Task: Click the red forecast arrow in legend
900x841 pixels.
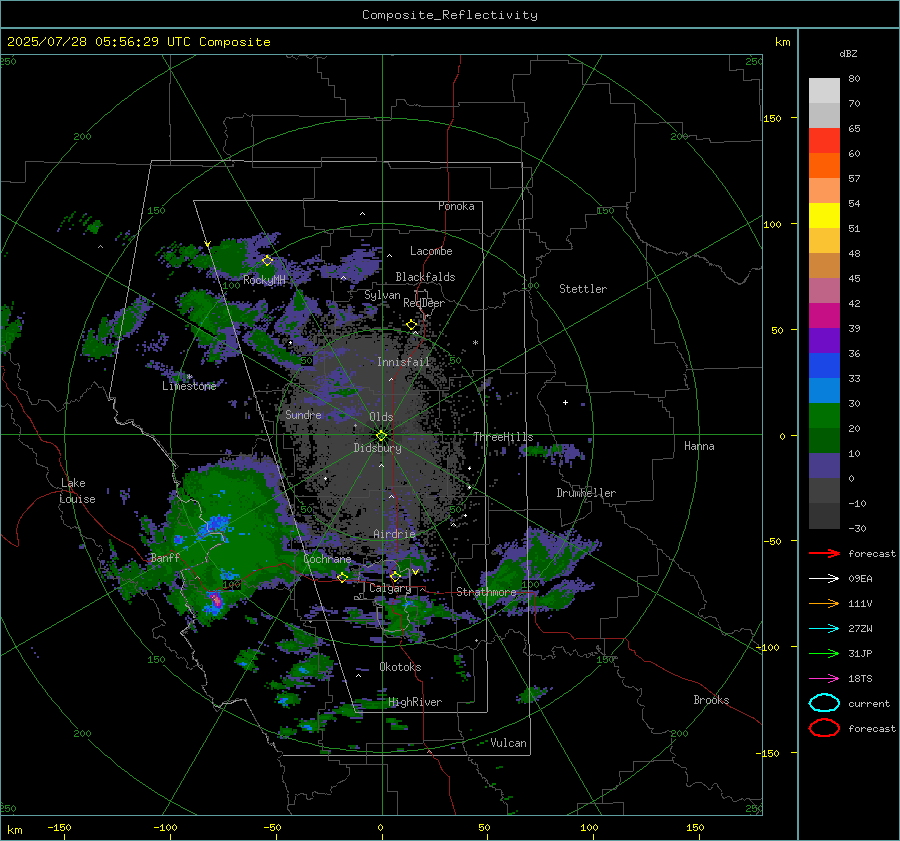Action: (824, 553)
